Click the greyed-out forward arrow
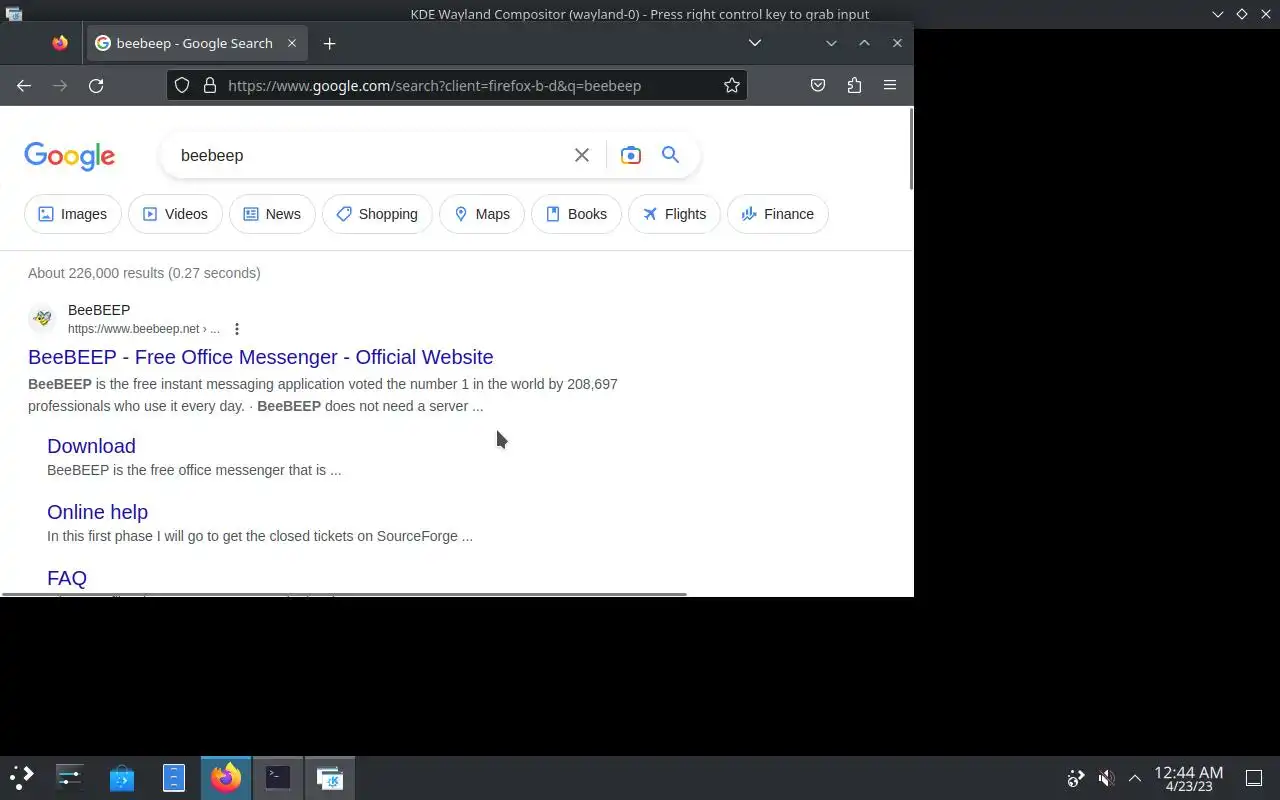 60,86
